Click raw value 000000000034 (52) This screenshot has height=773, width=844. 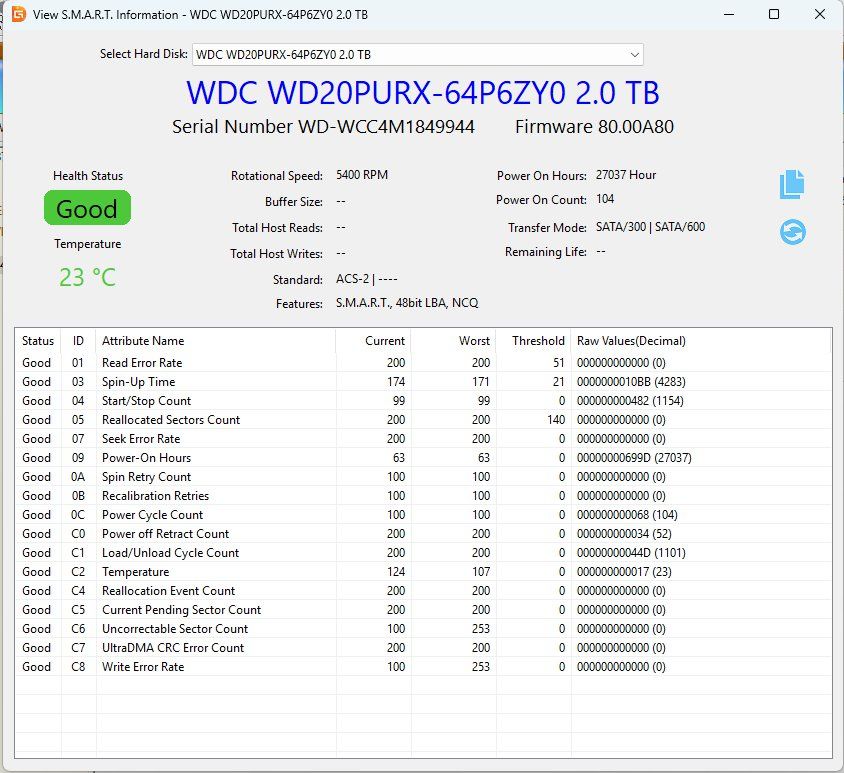click(x=624, y=534)
